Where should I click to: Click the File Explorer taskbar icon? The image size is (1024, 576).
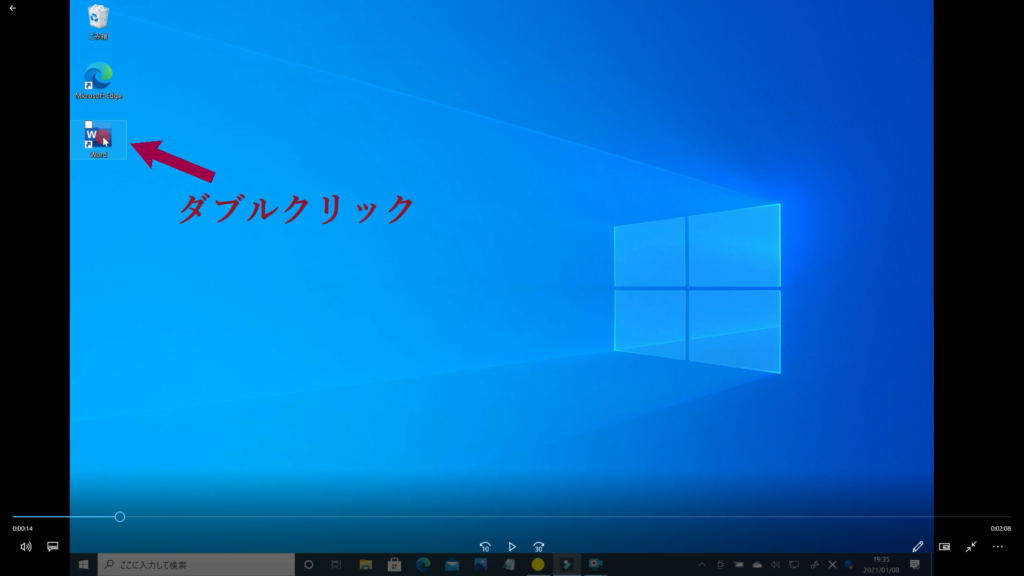[x=365, y=565]
